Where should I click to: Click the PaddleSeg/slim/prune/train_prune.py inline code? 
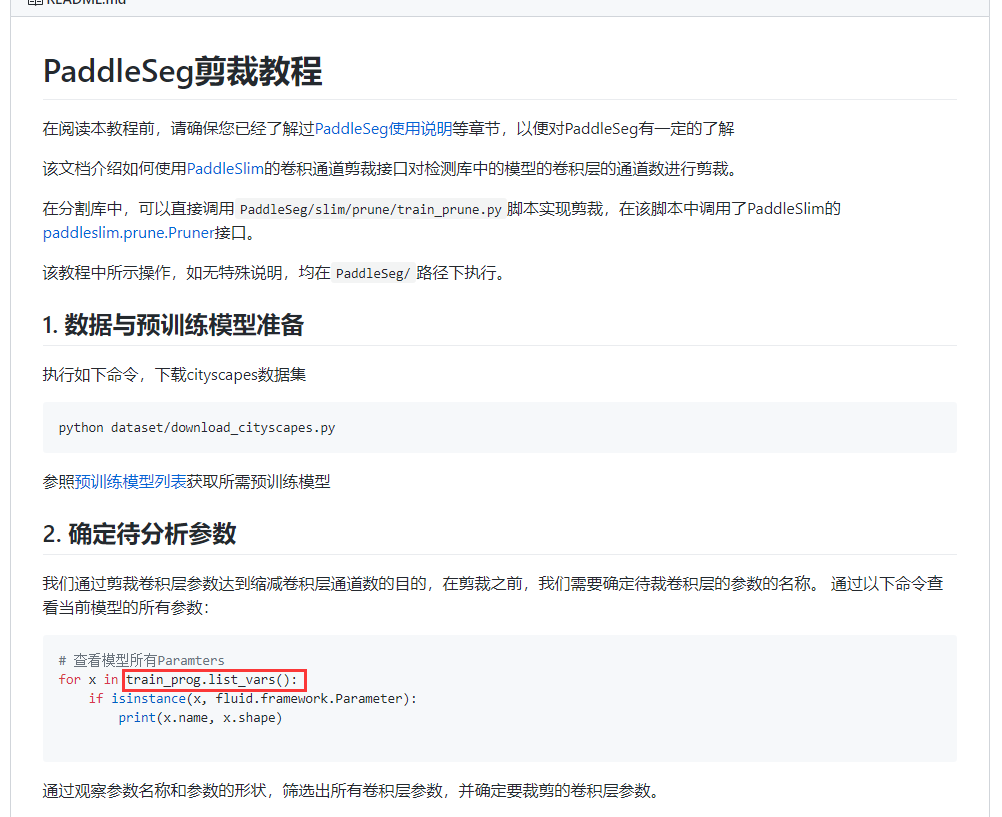371,209
